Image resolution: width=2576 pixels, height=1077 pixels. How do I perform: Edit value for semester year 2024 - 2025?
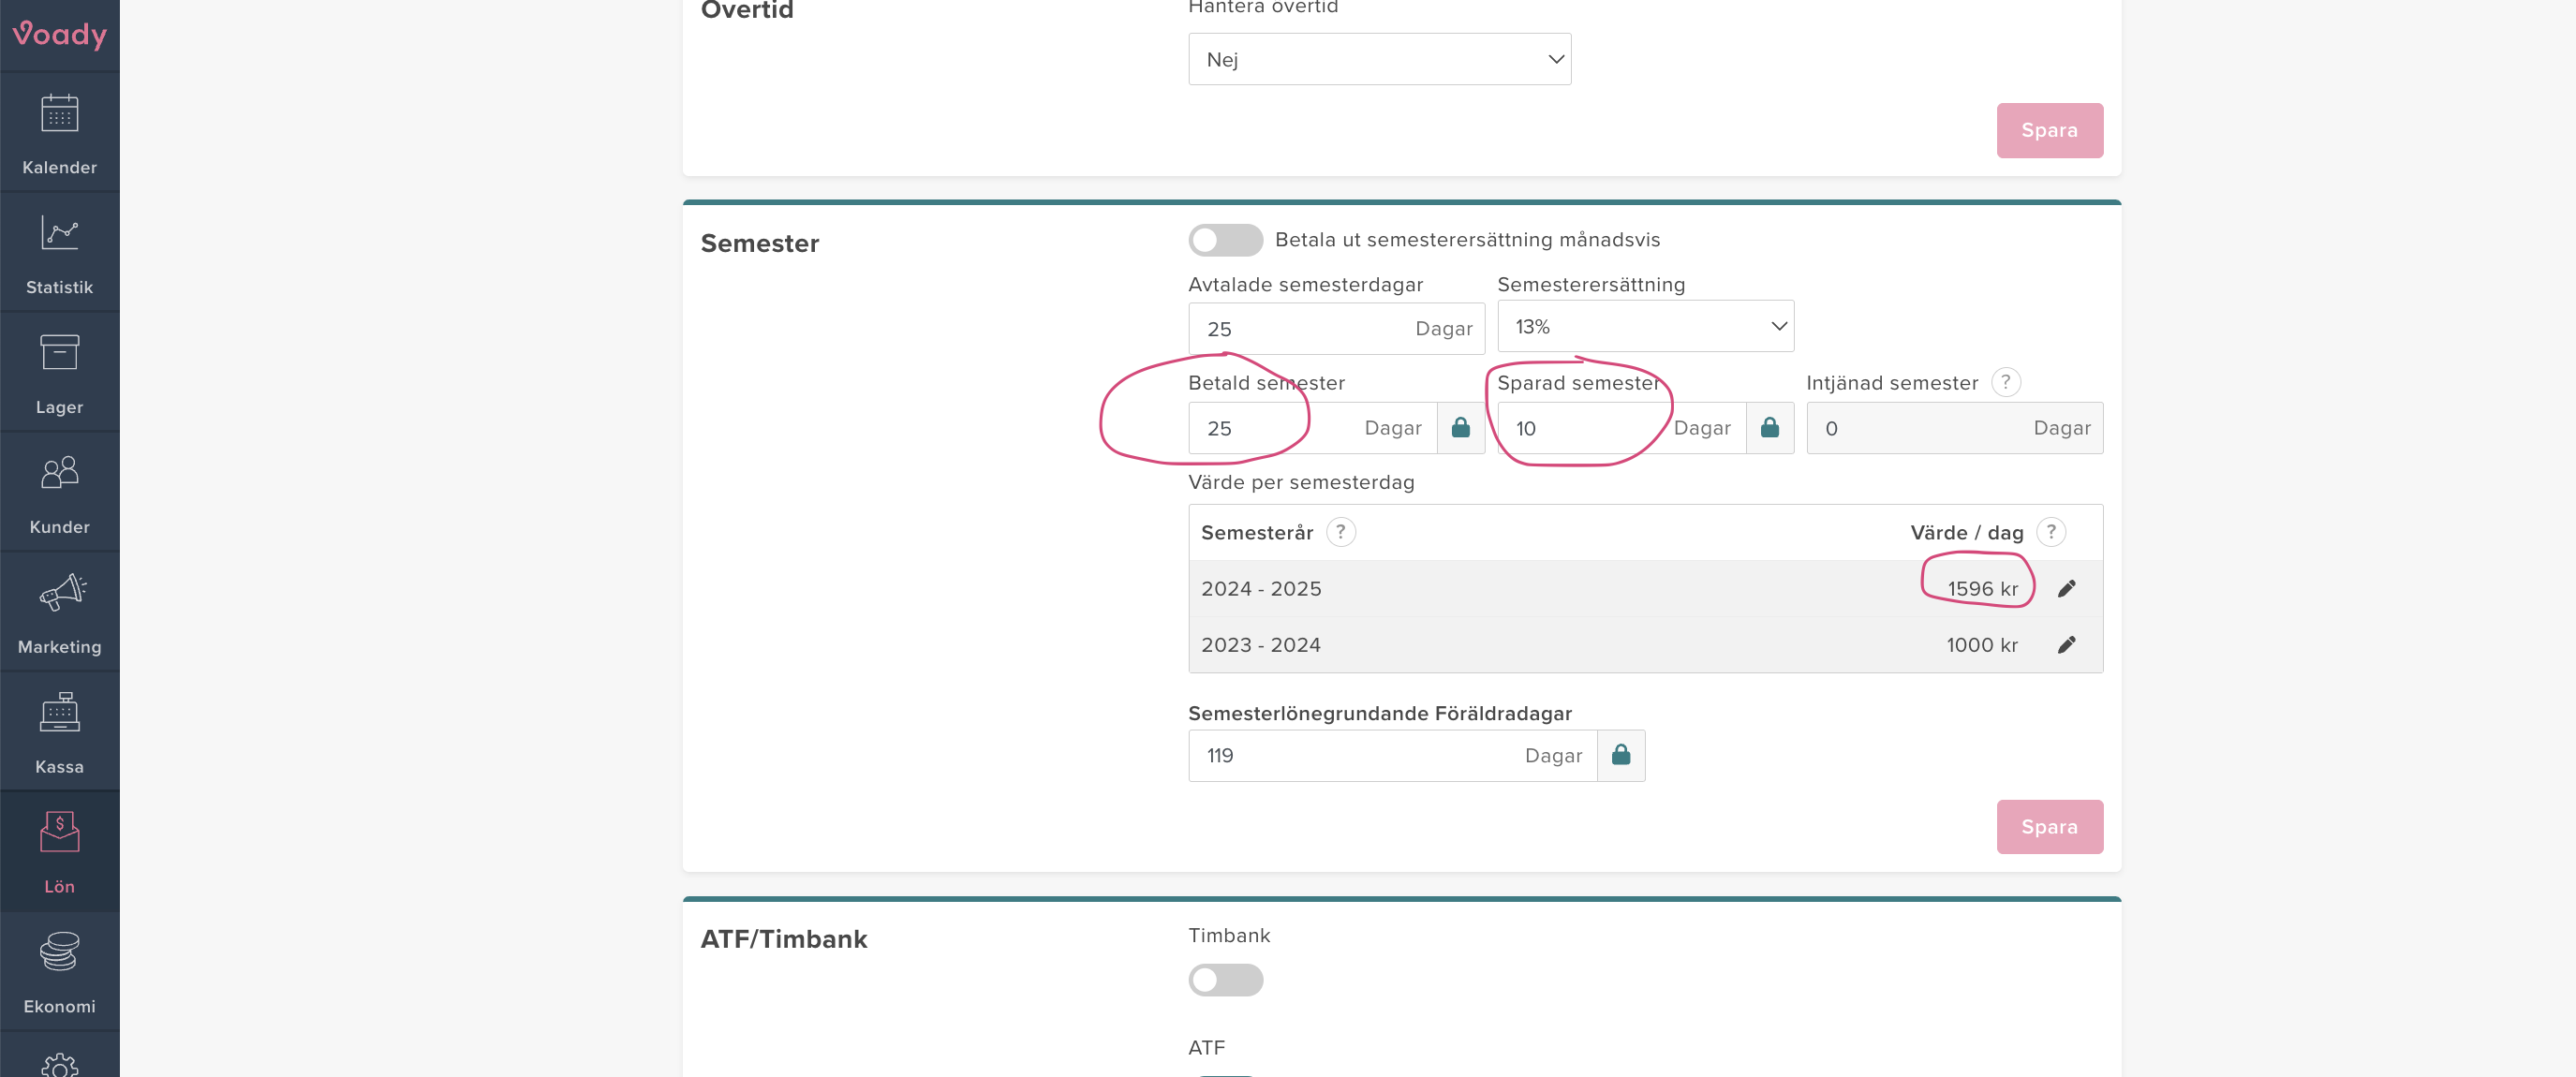point(2066,589)
